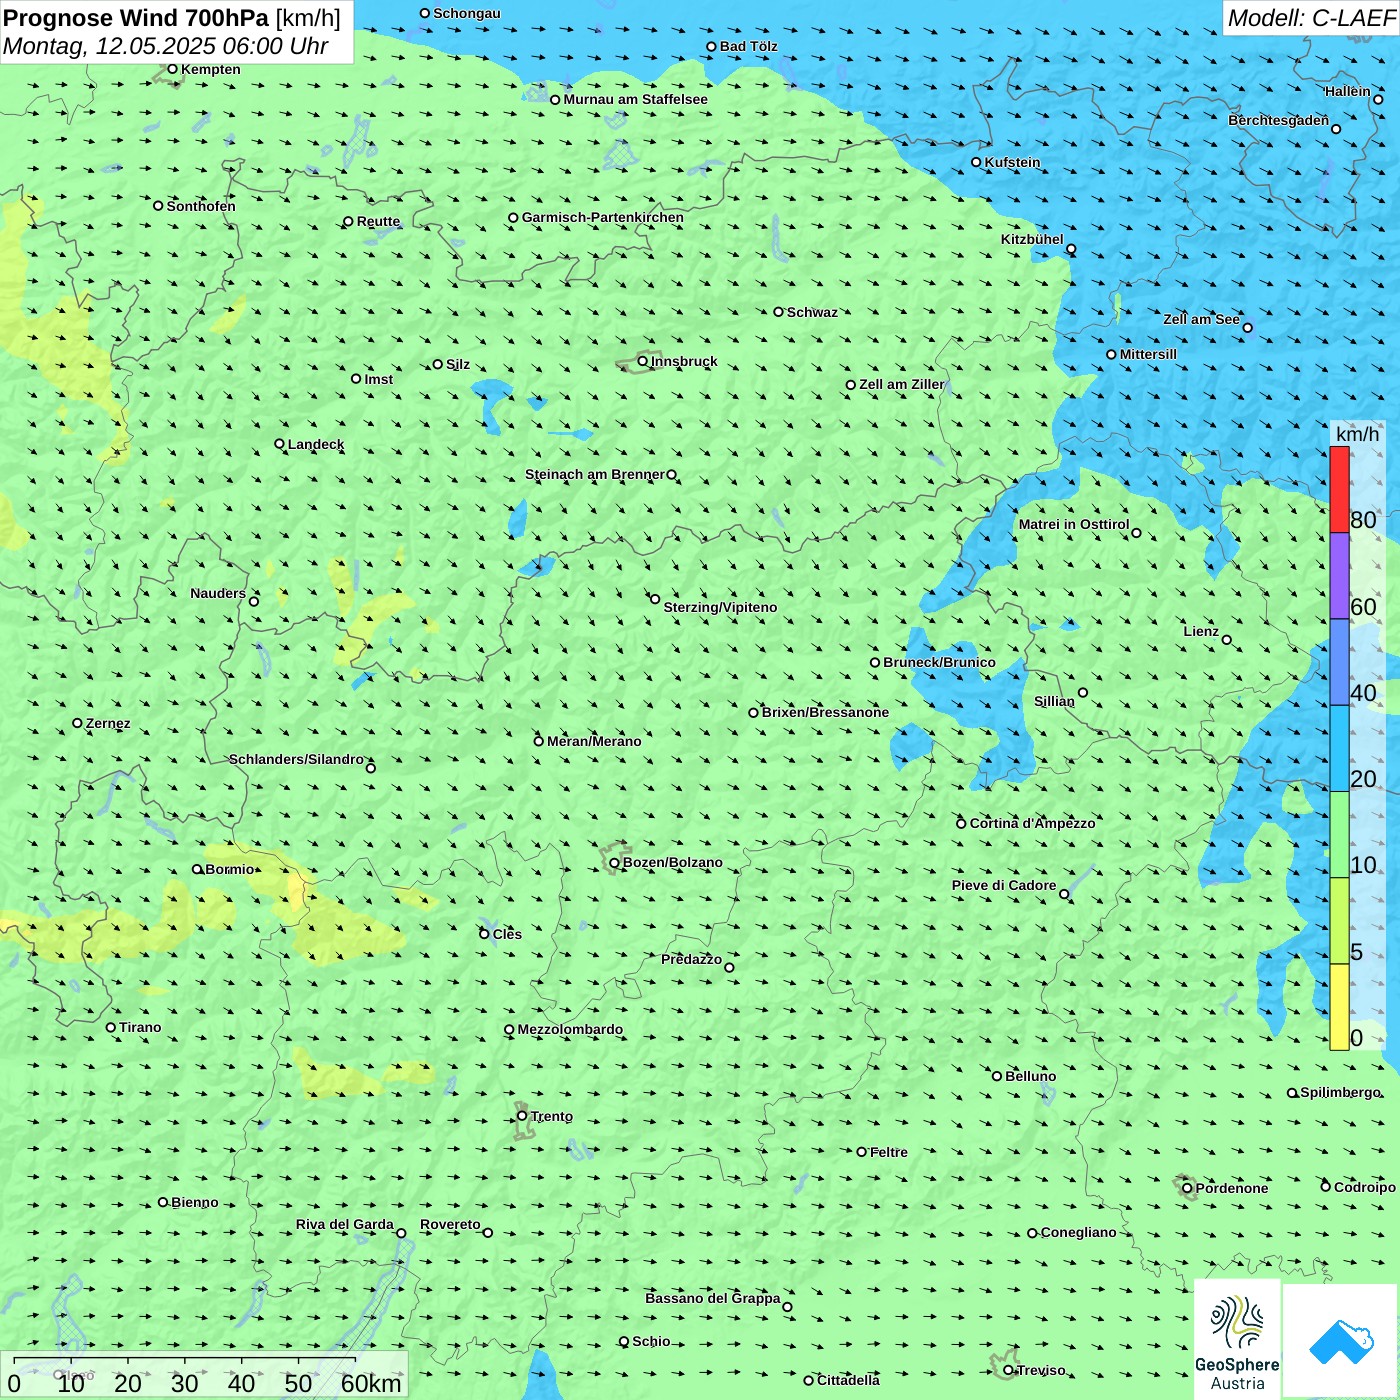Click the 'Conegliano' label

(x=1078, y=1232)
